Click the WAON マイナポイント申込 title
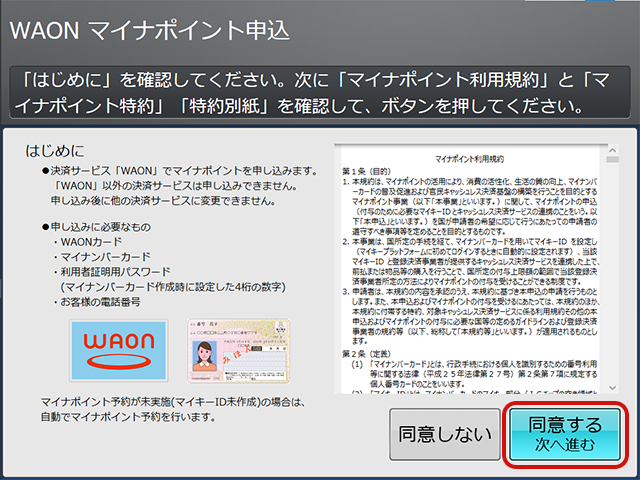640x480 pixels. (x=150, y=31)
